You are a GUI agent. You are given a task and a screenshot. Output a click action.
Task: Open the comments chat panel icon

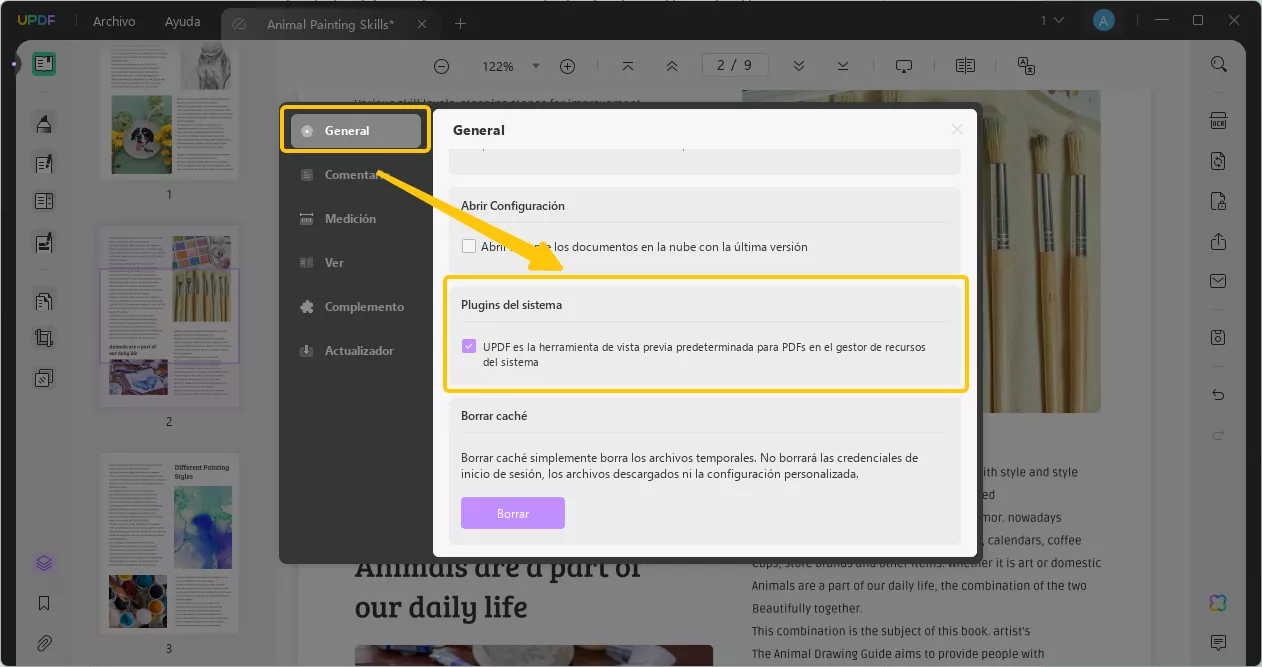1218,642
